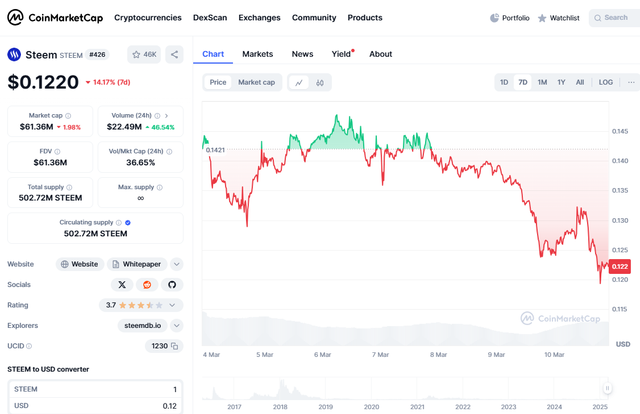
Task: Open the Watchlist star in header
Action: point(542,18)
